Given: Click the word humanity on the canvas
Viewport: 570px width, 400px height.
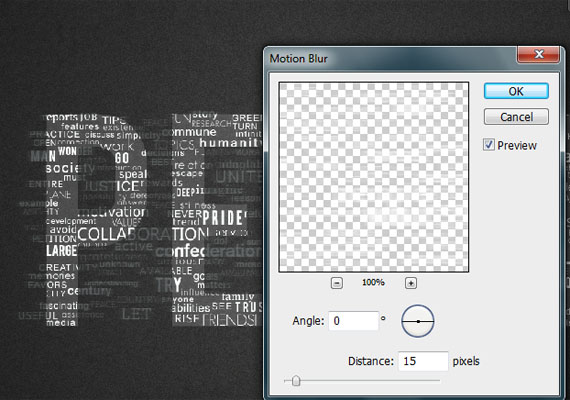Looking at the screenshot, I should click(x=231, y=143).
